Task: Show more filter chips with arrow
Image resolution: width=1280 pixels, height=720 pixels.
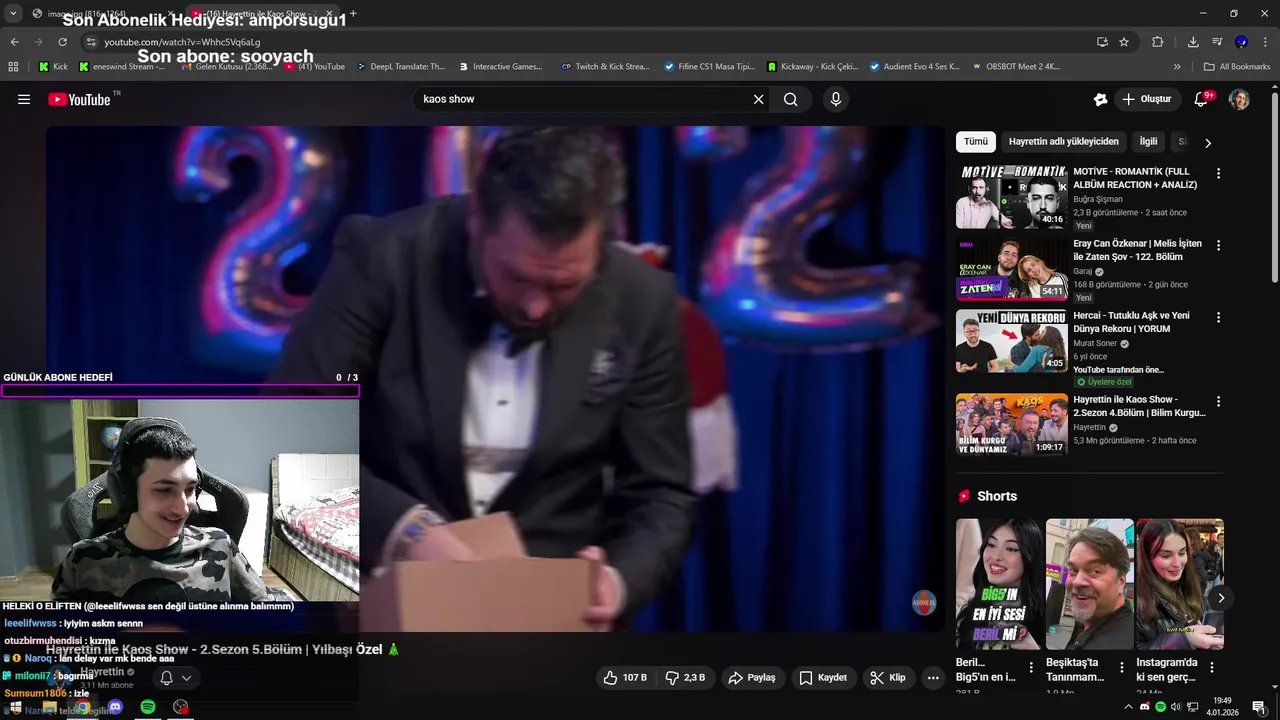Action: (1208, 143)
